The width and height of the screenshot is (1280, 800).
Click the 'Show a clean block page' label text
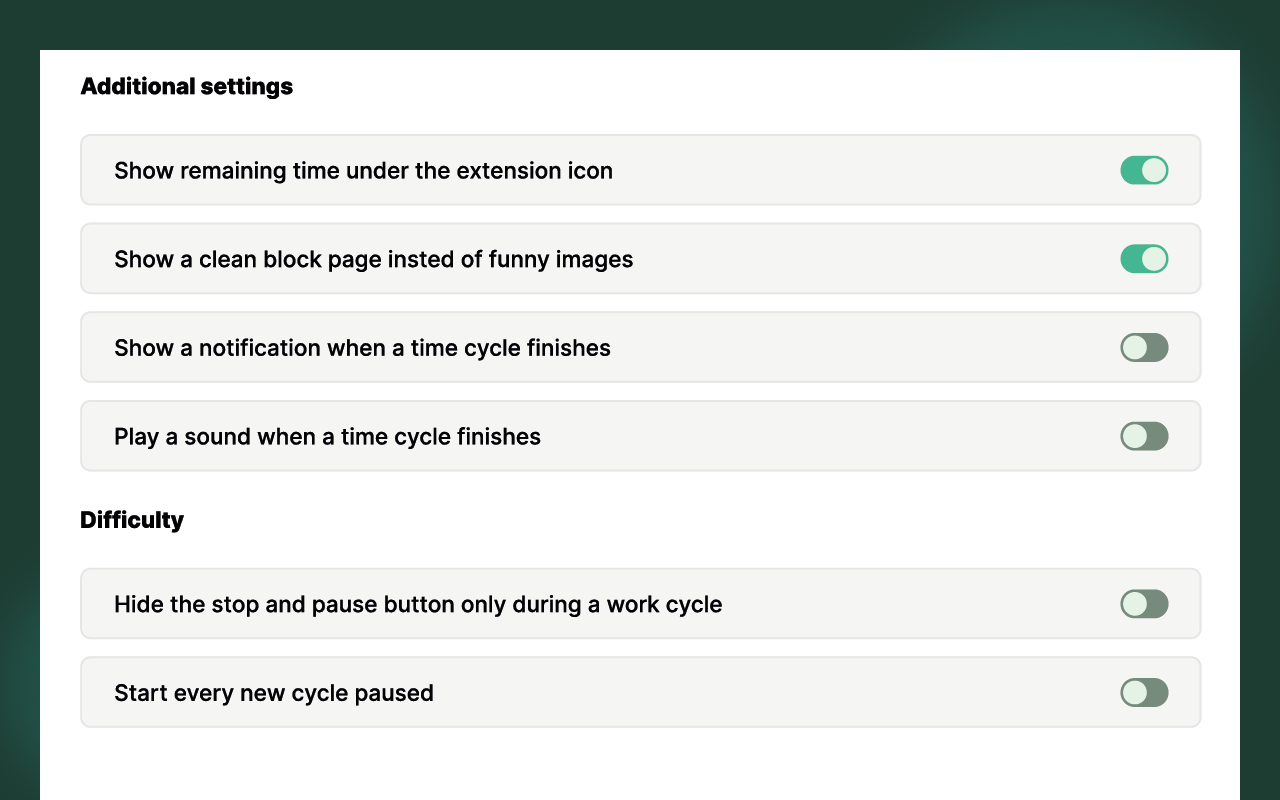(373, 260)
